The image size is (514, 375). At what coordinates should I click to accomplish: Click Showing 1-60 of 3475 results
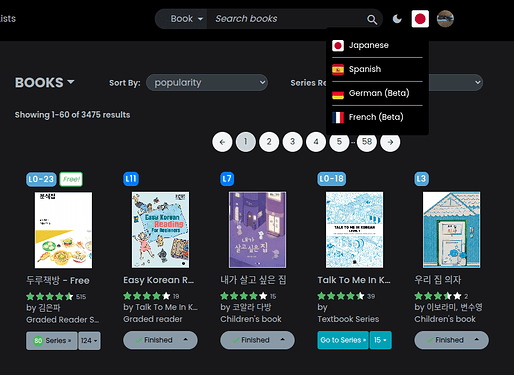pyautogui.click(x=72, y=115)
